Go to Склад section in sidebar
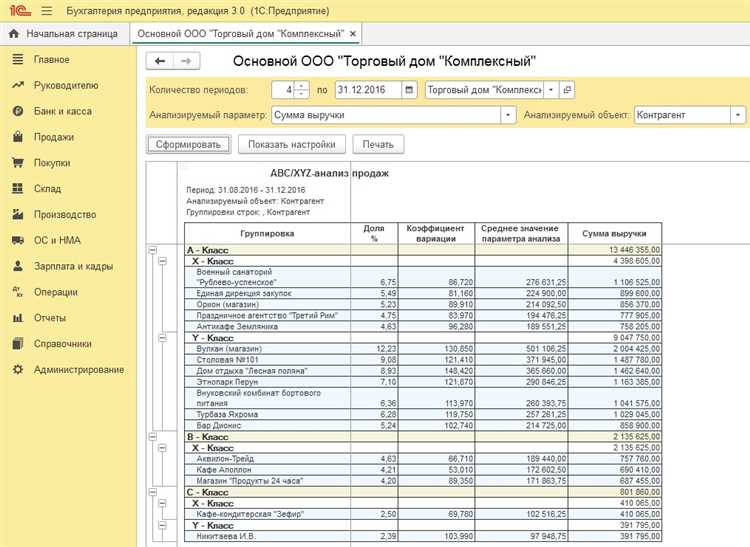Image resolution: width=750 pixels, height=547 pixels. [47, 188]
